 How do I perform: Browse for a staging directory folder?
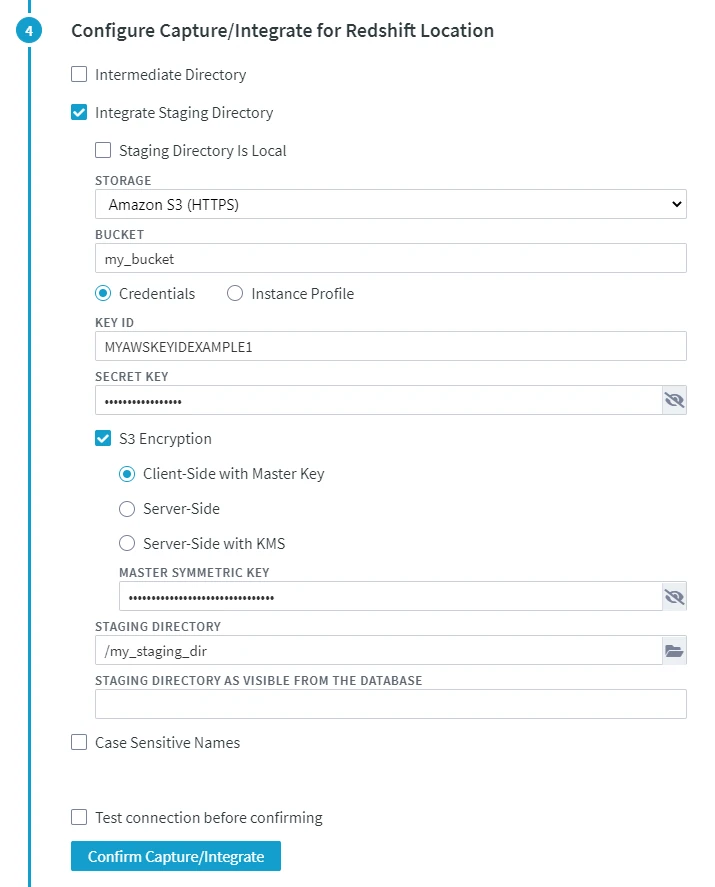tap(674, 650)
